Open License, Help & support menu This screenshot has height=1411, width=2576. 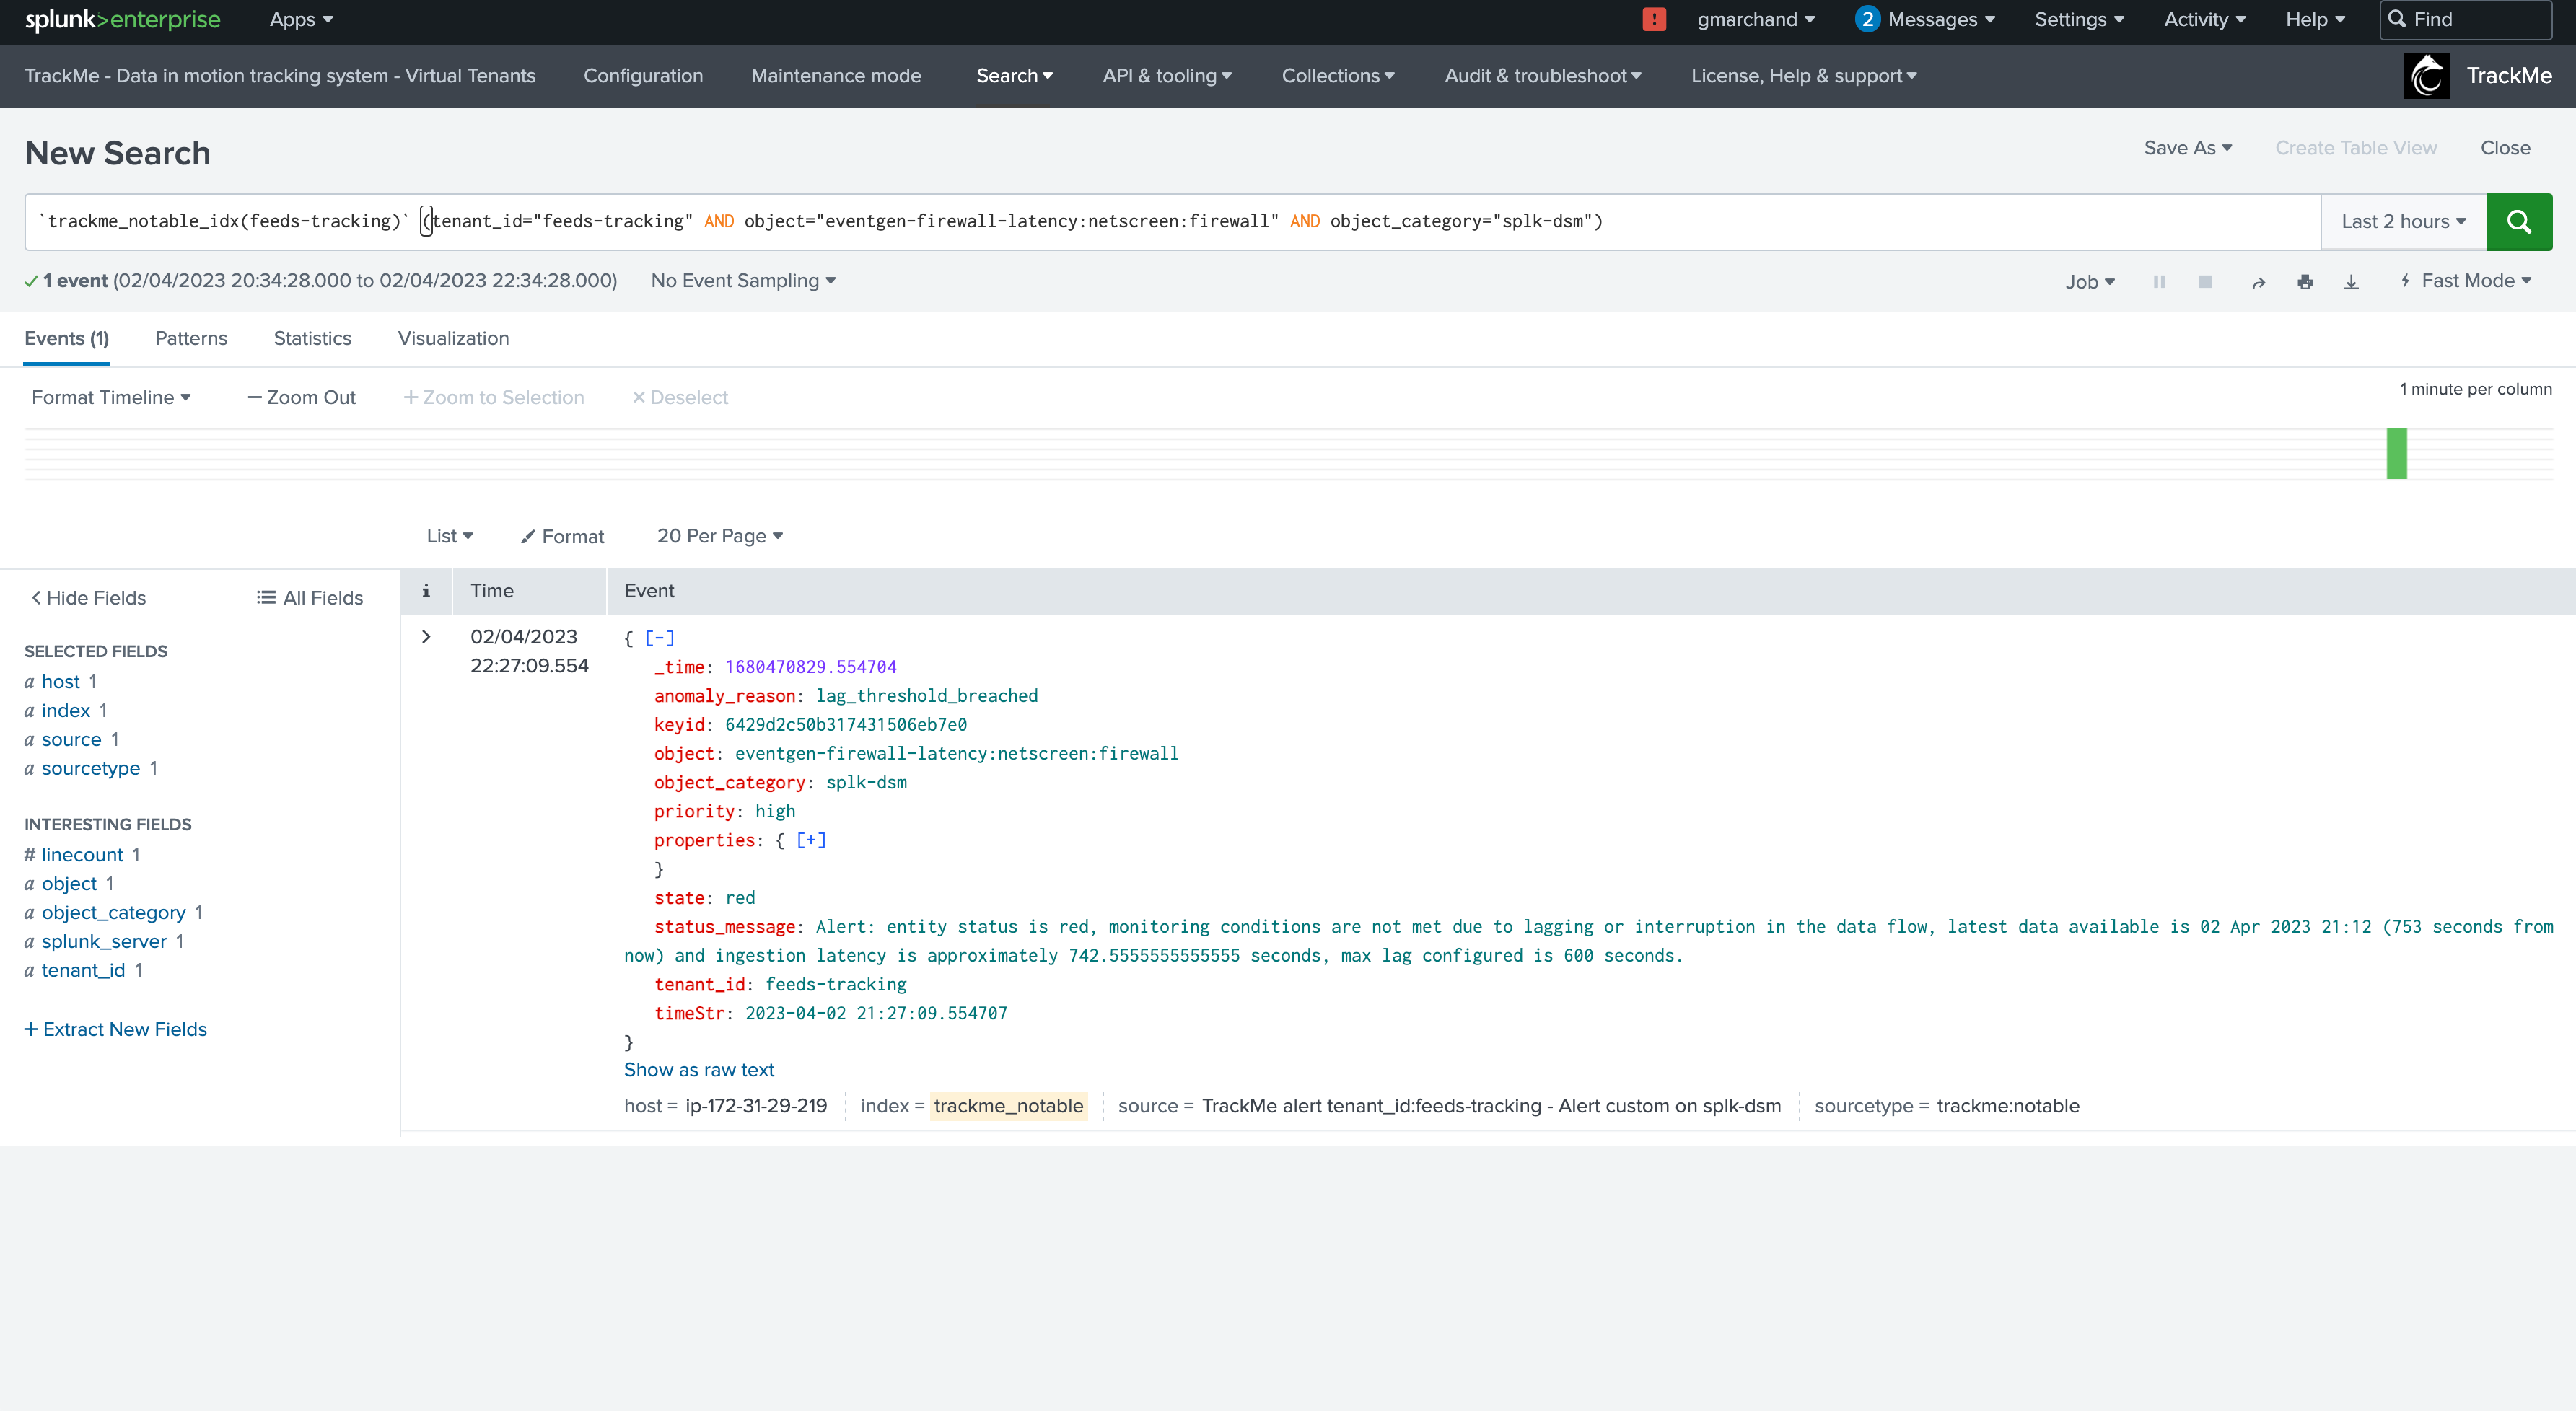click(1804, 76)
